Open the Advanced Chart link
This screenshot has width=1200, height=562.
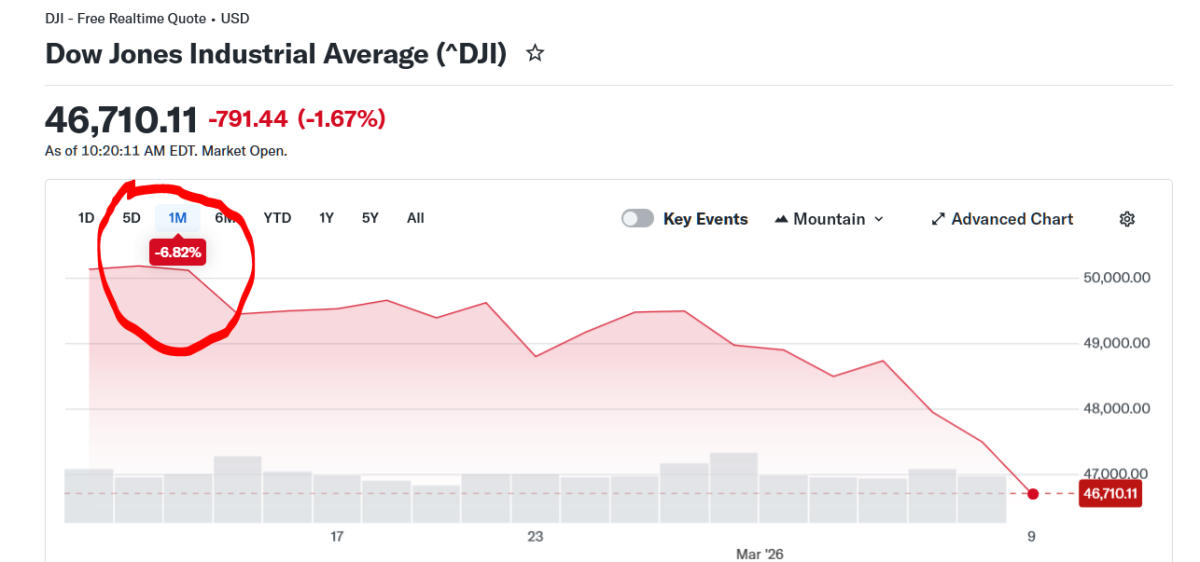tap(1012, 219)
